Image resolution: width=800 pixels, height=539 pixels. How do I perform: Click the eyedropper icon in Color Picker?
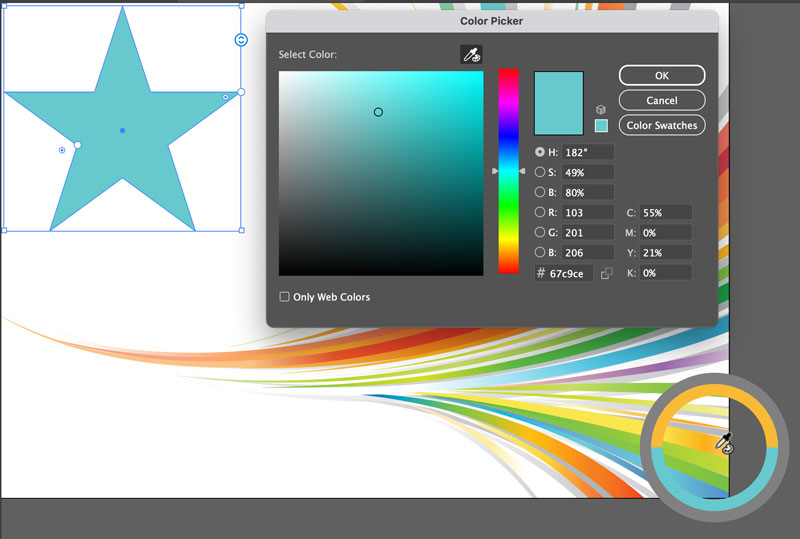pyautogui.click(x=471, y=55)
